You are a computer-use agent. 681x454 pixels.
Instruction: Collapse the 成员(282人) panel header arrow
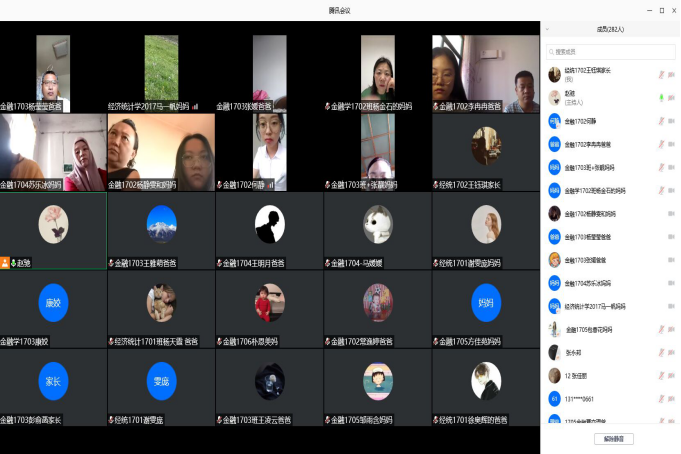(x=548, y=29)
